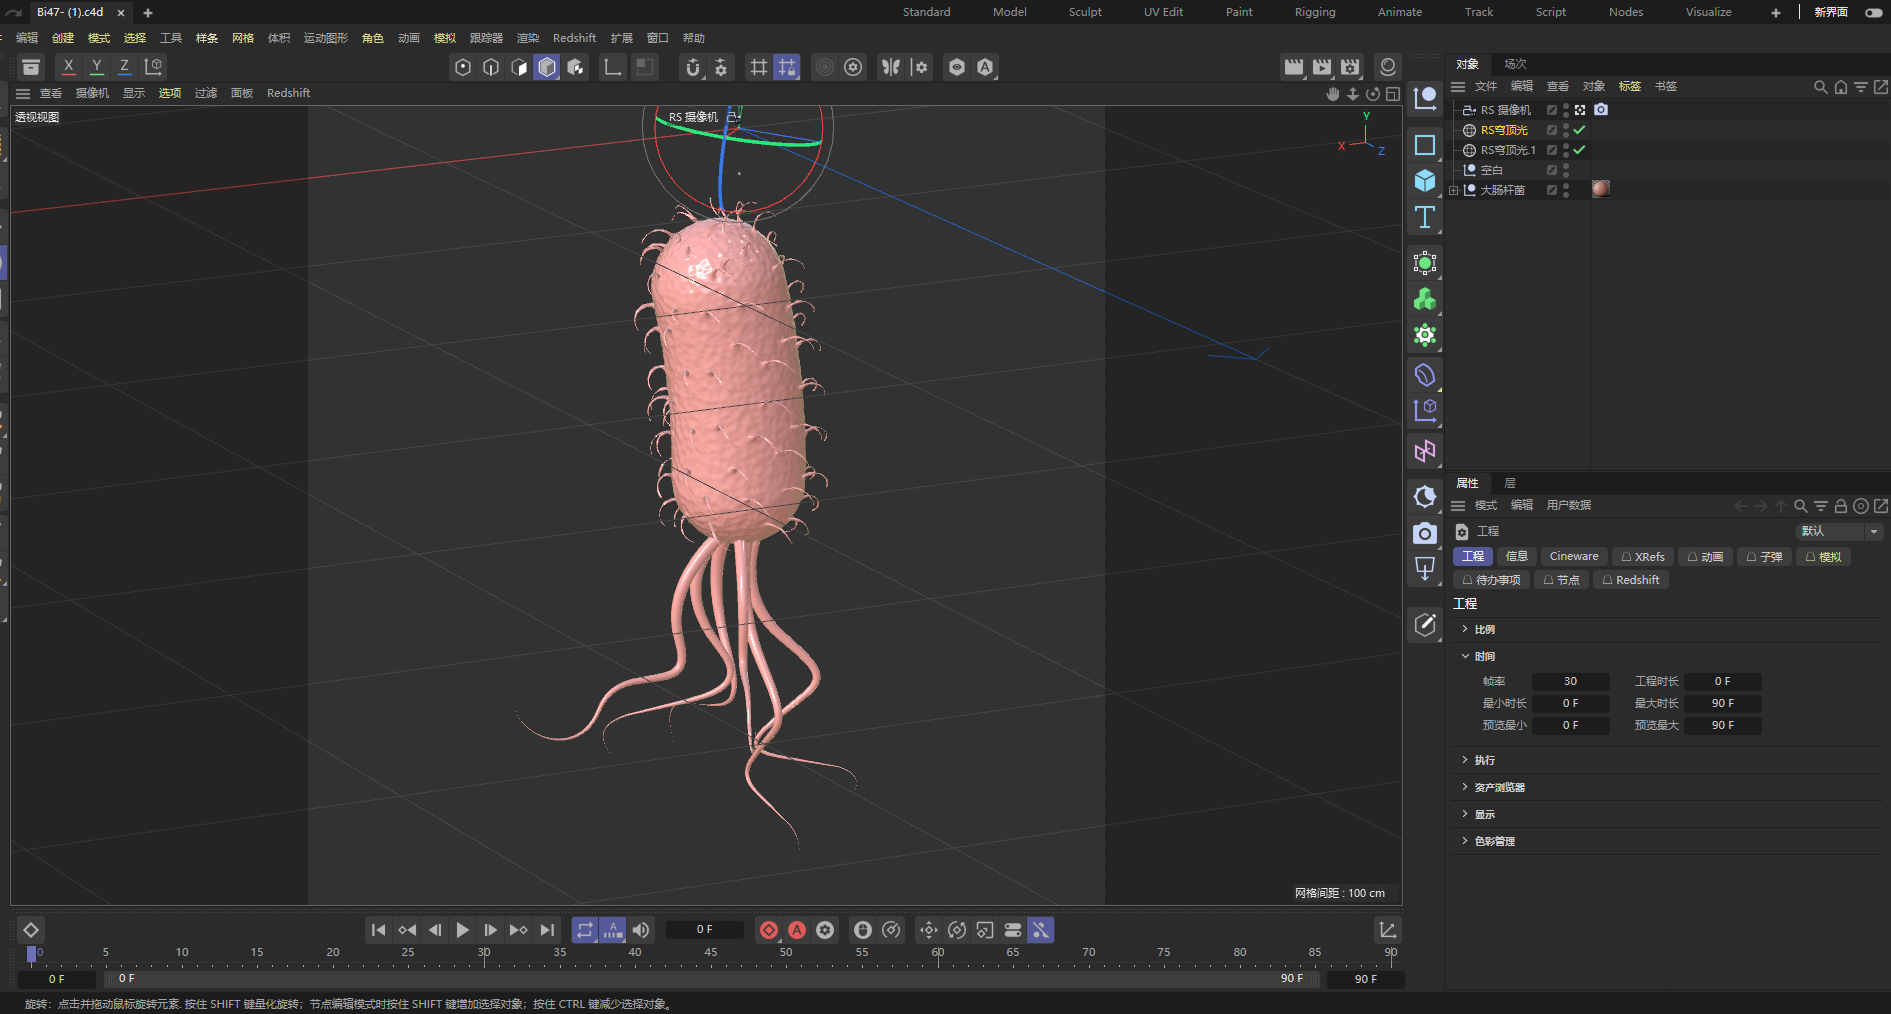Expand the 执行 section
This screenshot has height=1014, width=1891.
[x=1465, y=760]
